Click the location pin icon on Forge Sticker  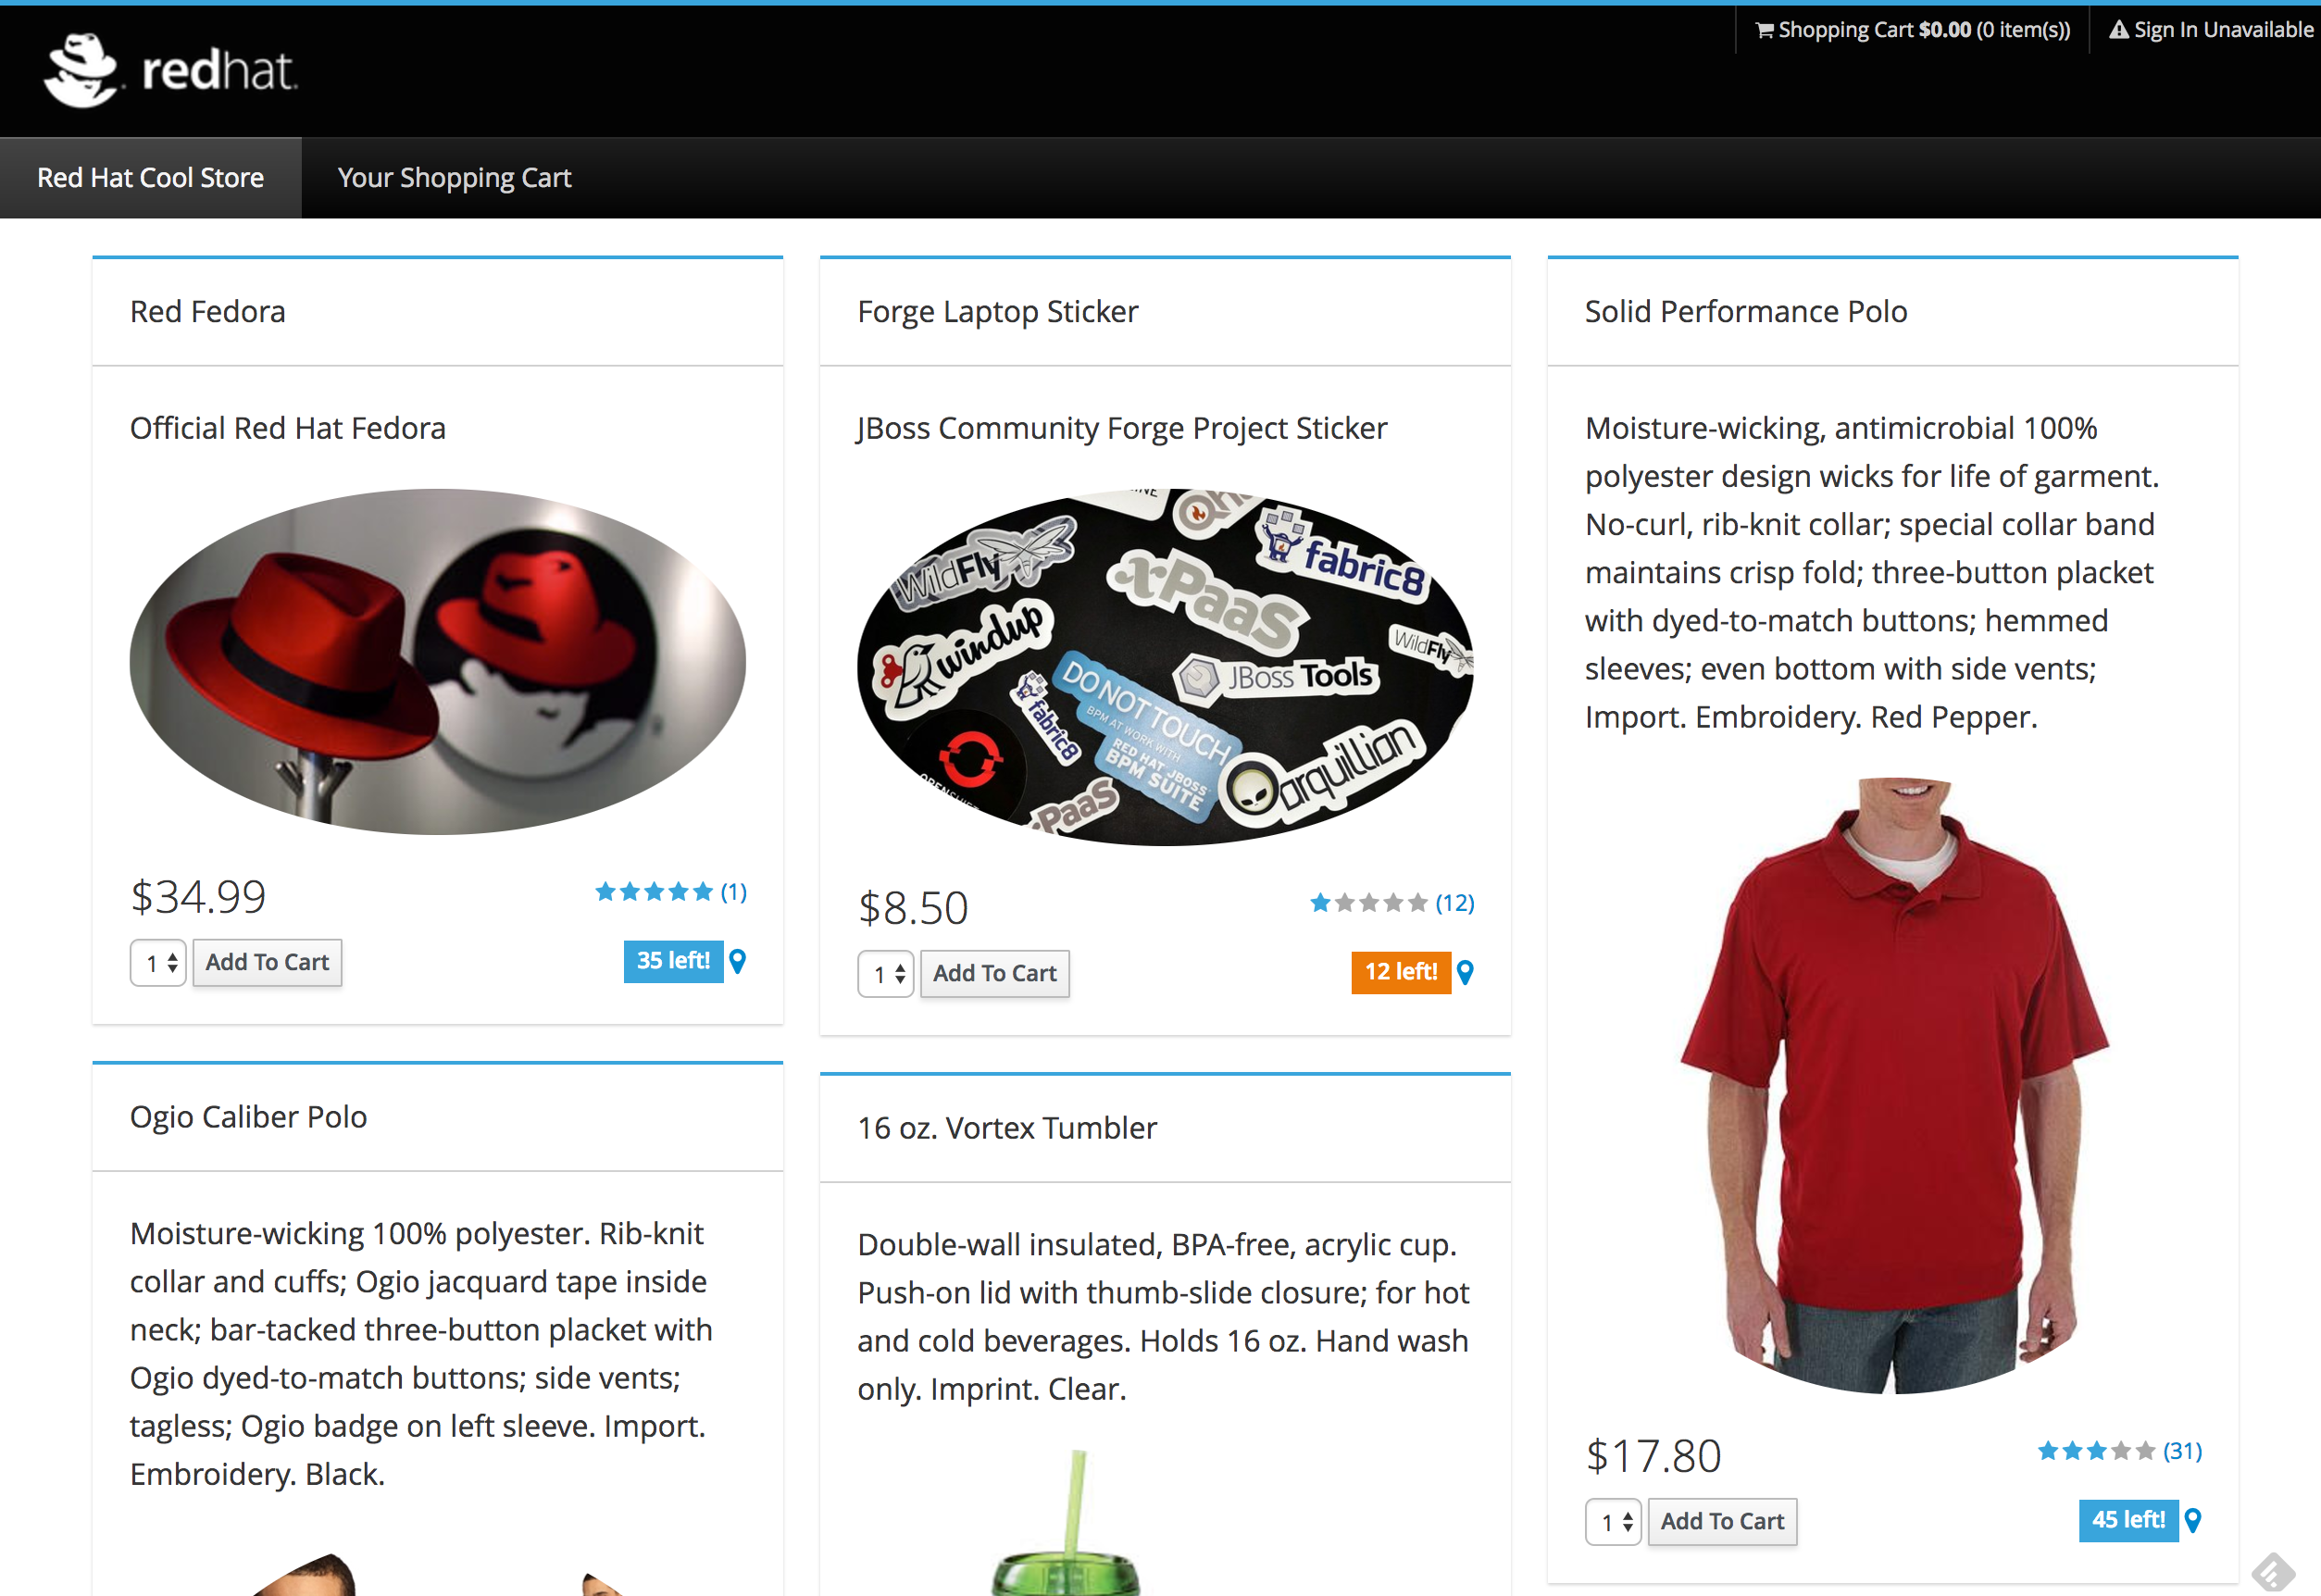[x=1464, y=970]
